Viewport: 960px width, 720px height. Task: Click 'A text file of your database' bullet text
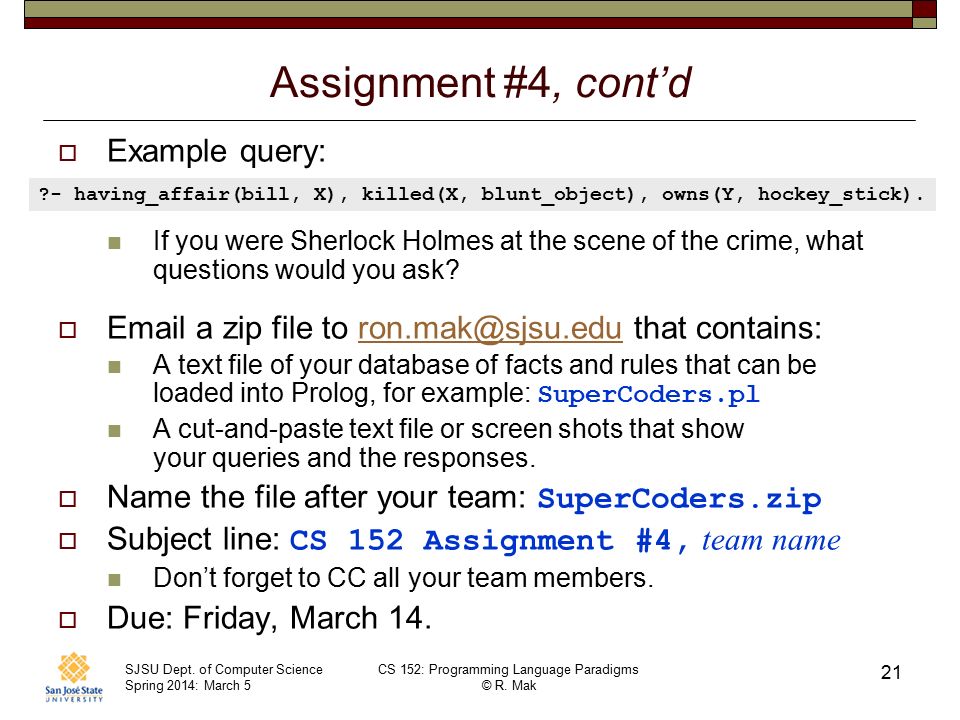click(x=485, y=379)
